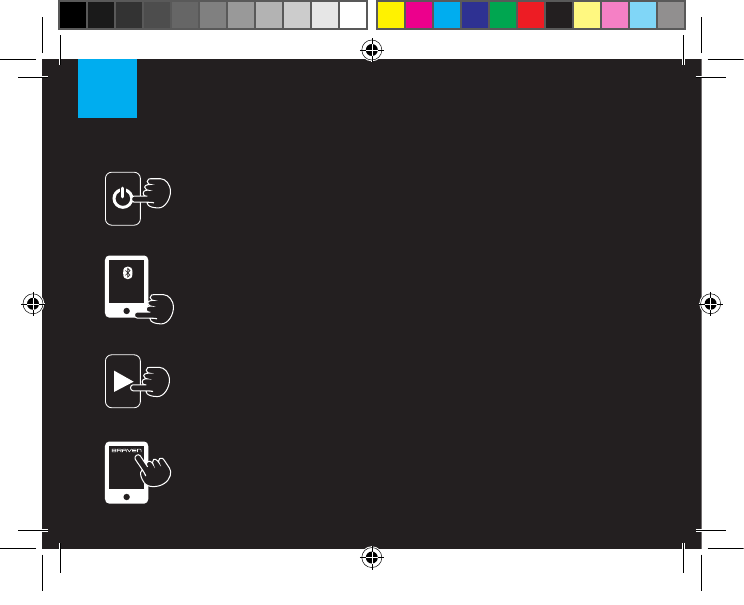Click the registration crosshair mark at bottom center
The height and width of the screenshot is (605, 744).
[x=372, y=557]
